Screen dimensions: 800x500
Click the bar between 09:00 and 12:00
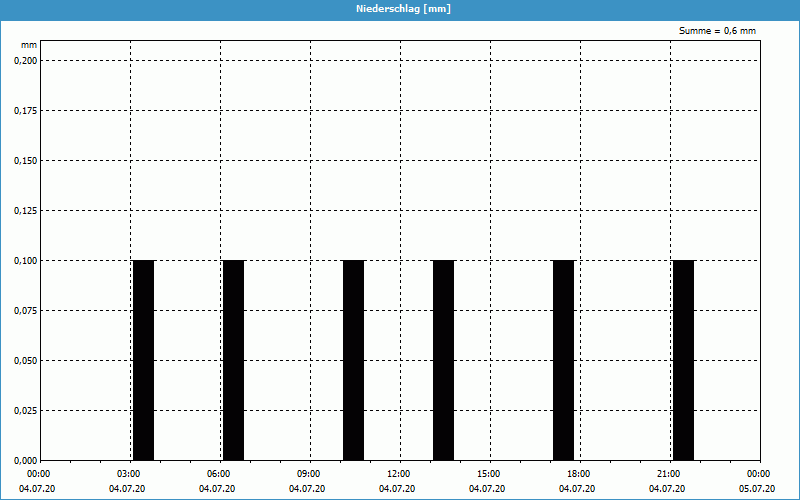(x=353, y=360)
